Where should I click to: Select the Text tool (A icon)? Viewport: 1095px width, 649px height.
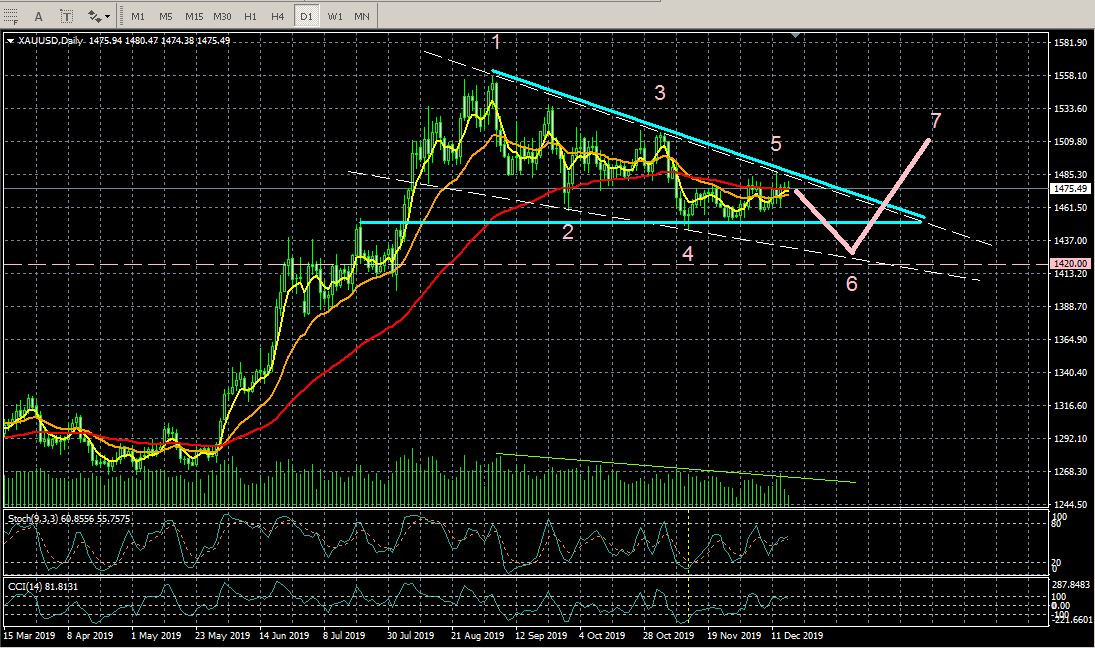[x=38, y=16]
